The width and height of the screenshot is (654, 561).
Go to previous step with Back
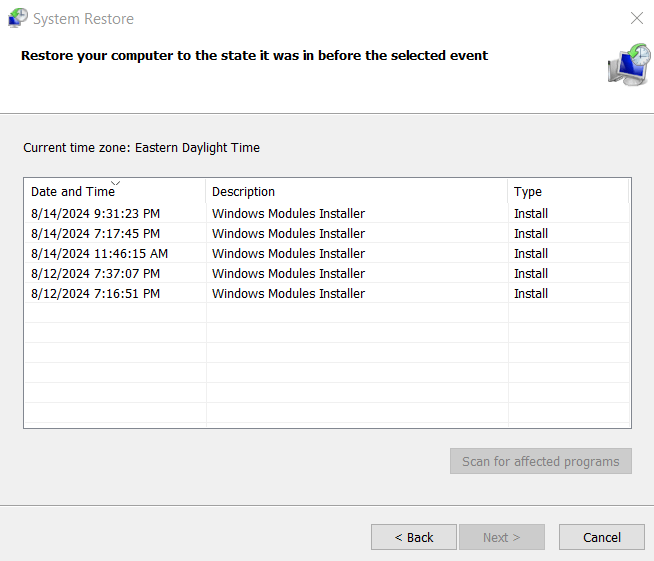point(414,537)
